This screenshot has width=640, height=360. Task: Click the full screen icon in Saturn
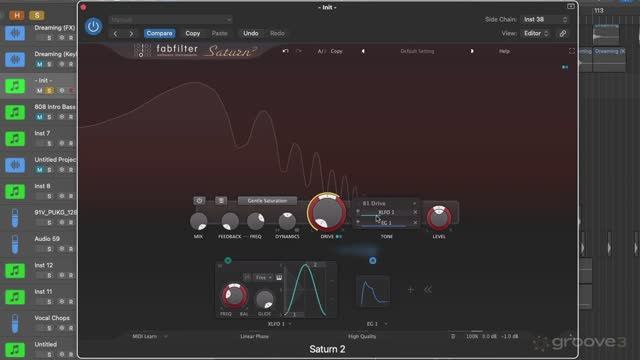pos(571,51)
